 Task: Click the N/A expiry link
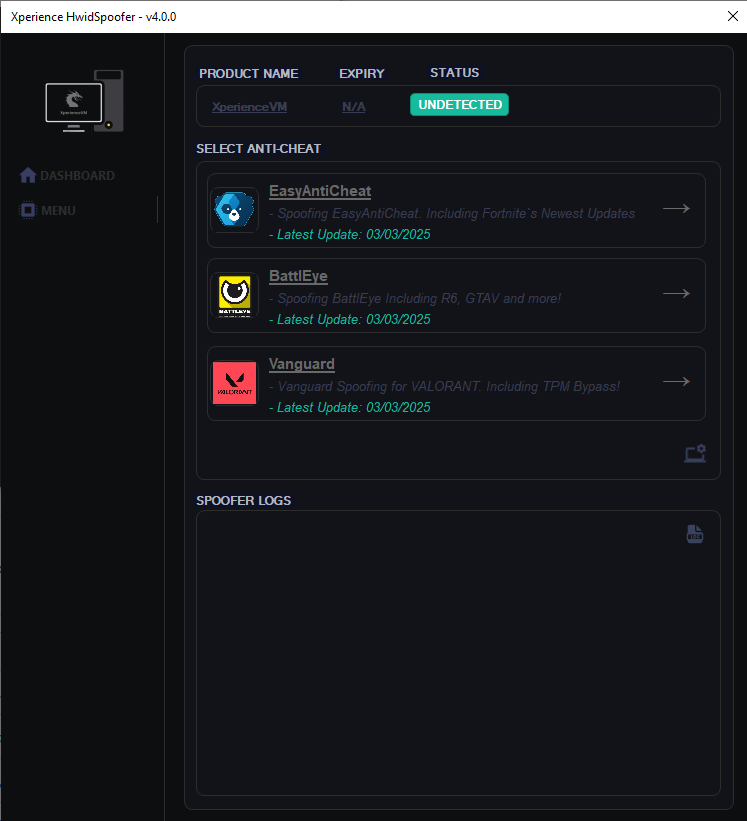click(x=354, y=107)
